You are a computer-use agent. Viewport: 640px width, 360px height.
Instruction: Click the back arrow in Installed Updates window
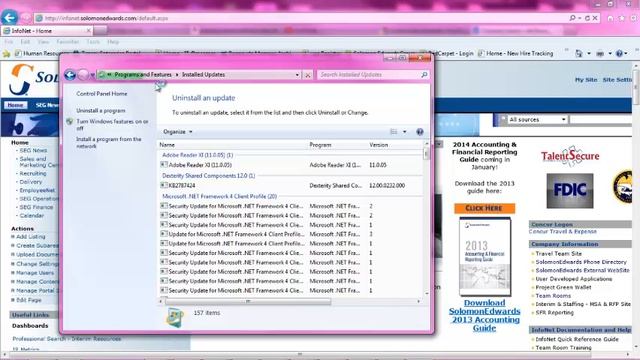[x=70, y=75]
